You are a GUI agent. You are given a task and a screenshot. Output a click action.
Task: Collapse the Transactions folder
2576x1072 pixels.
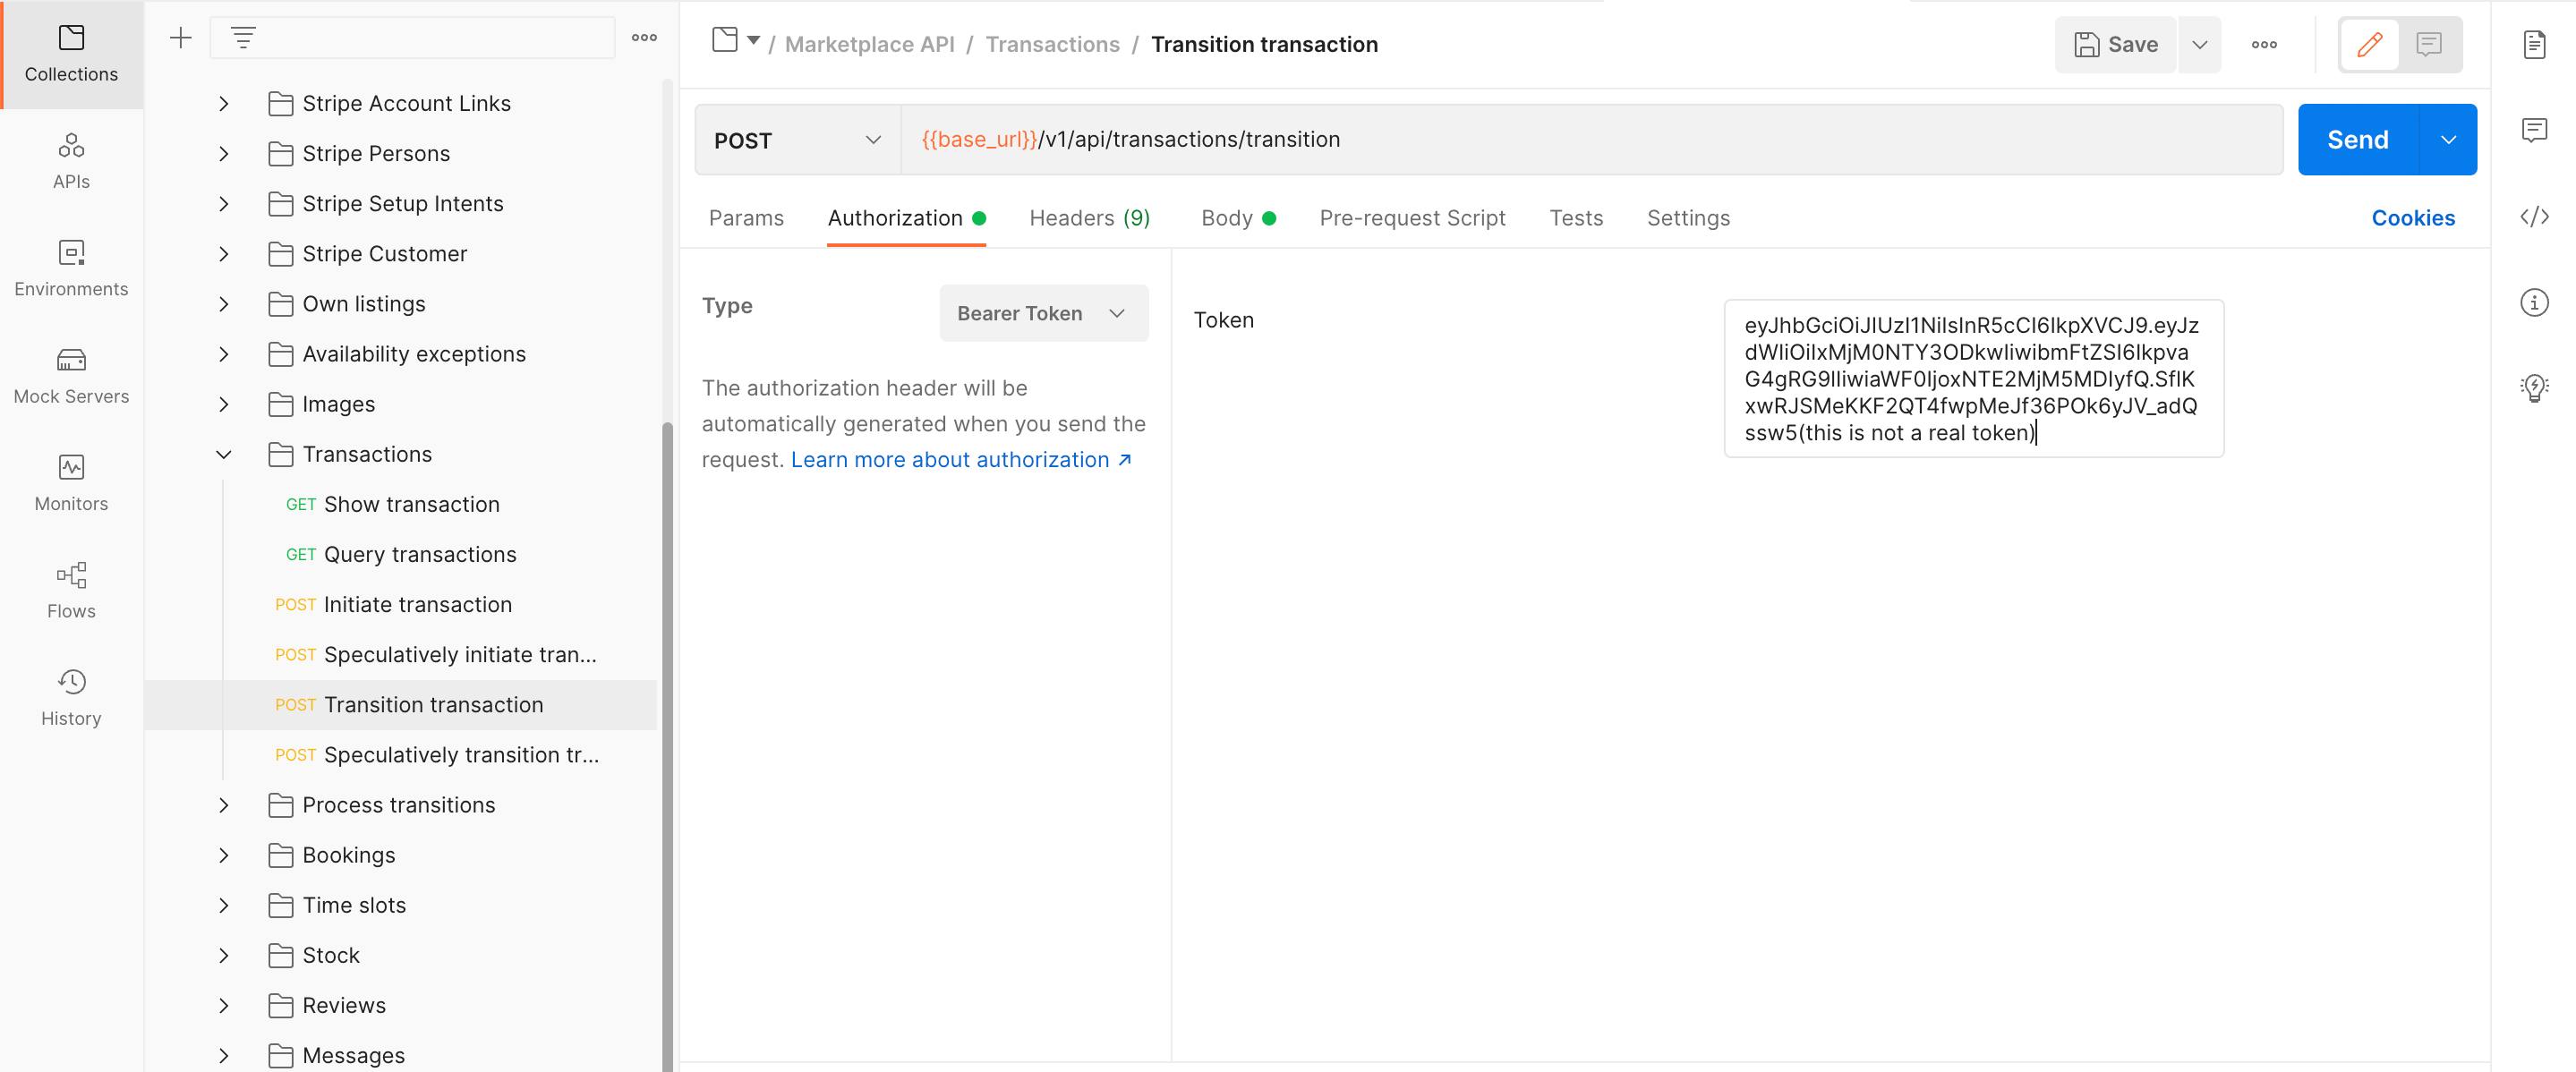click(224, 454)
